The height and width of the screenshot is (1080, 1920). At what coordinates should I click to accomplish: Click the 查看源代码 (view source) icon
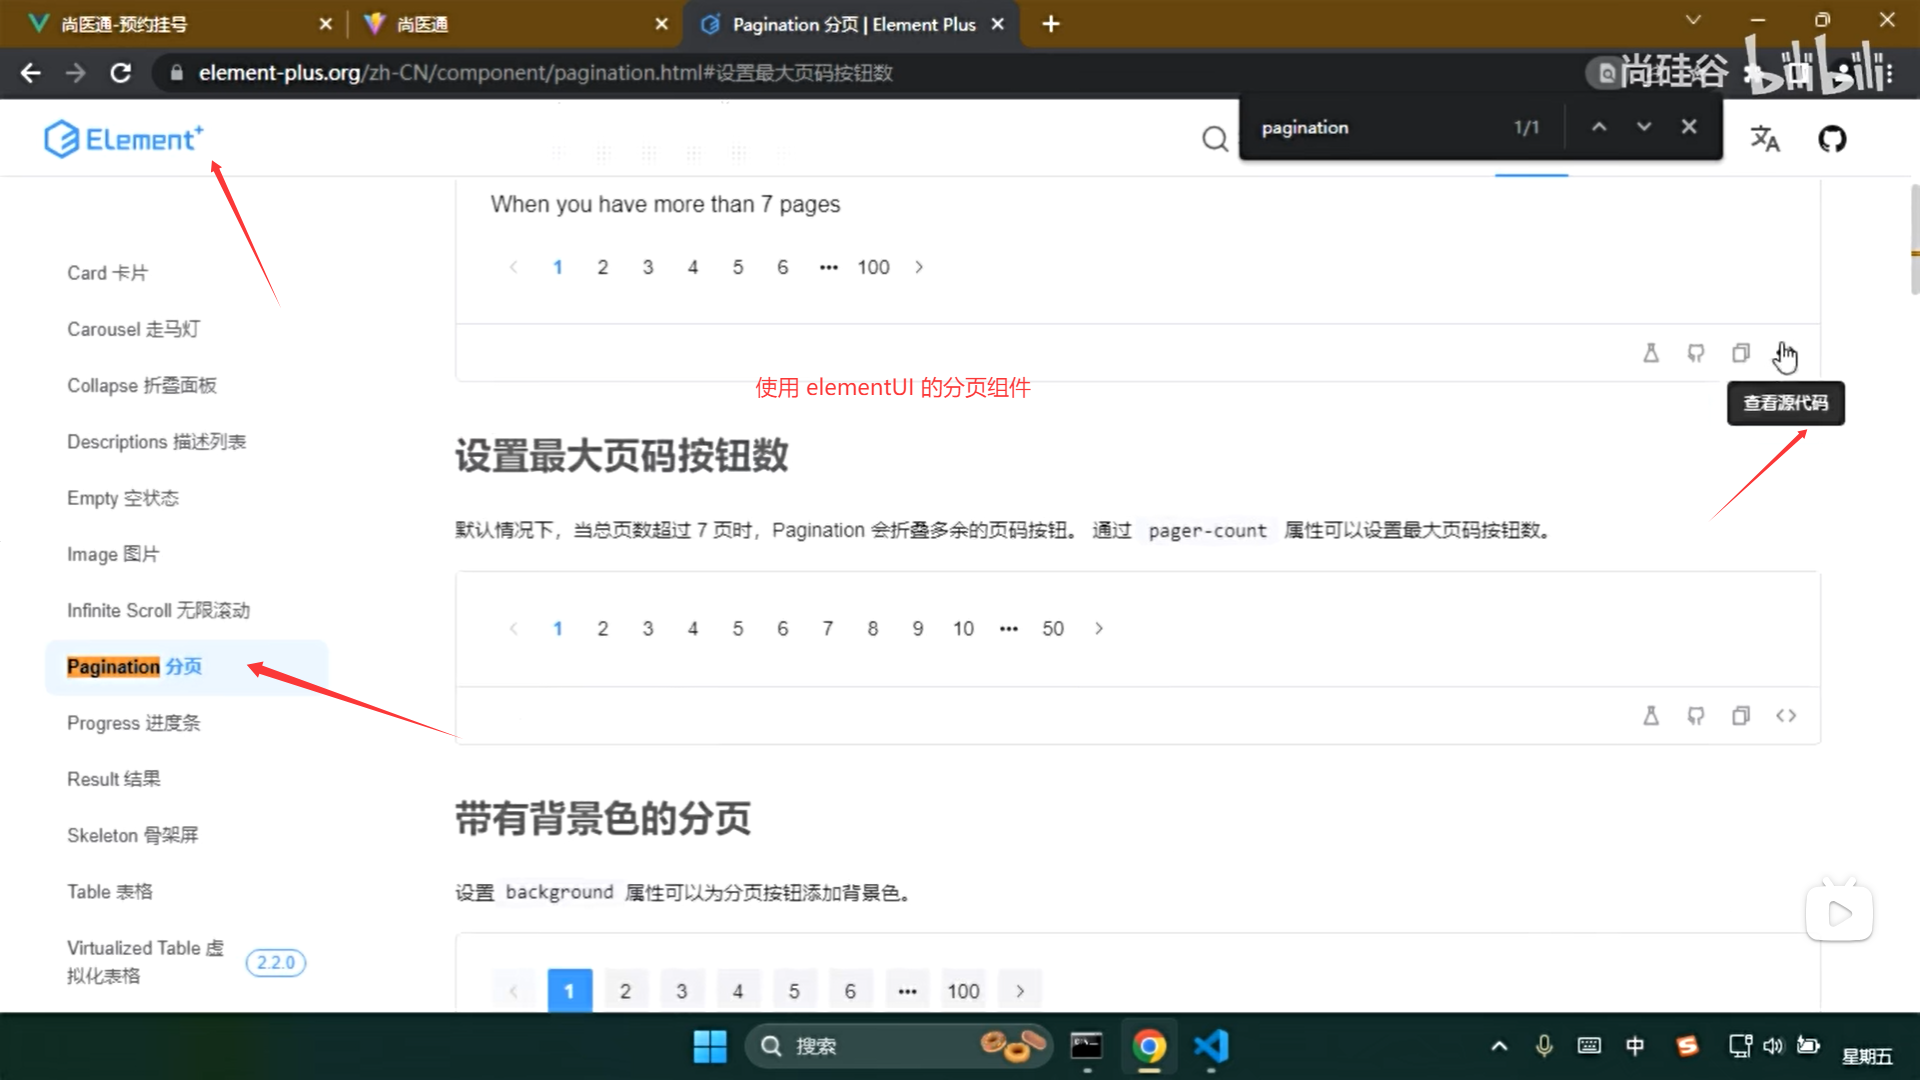[x=1786, y=353]
